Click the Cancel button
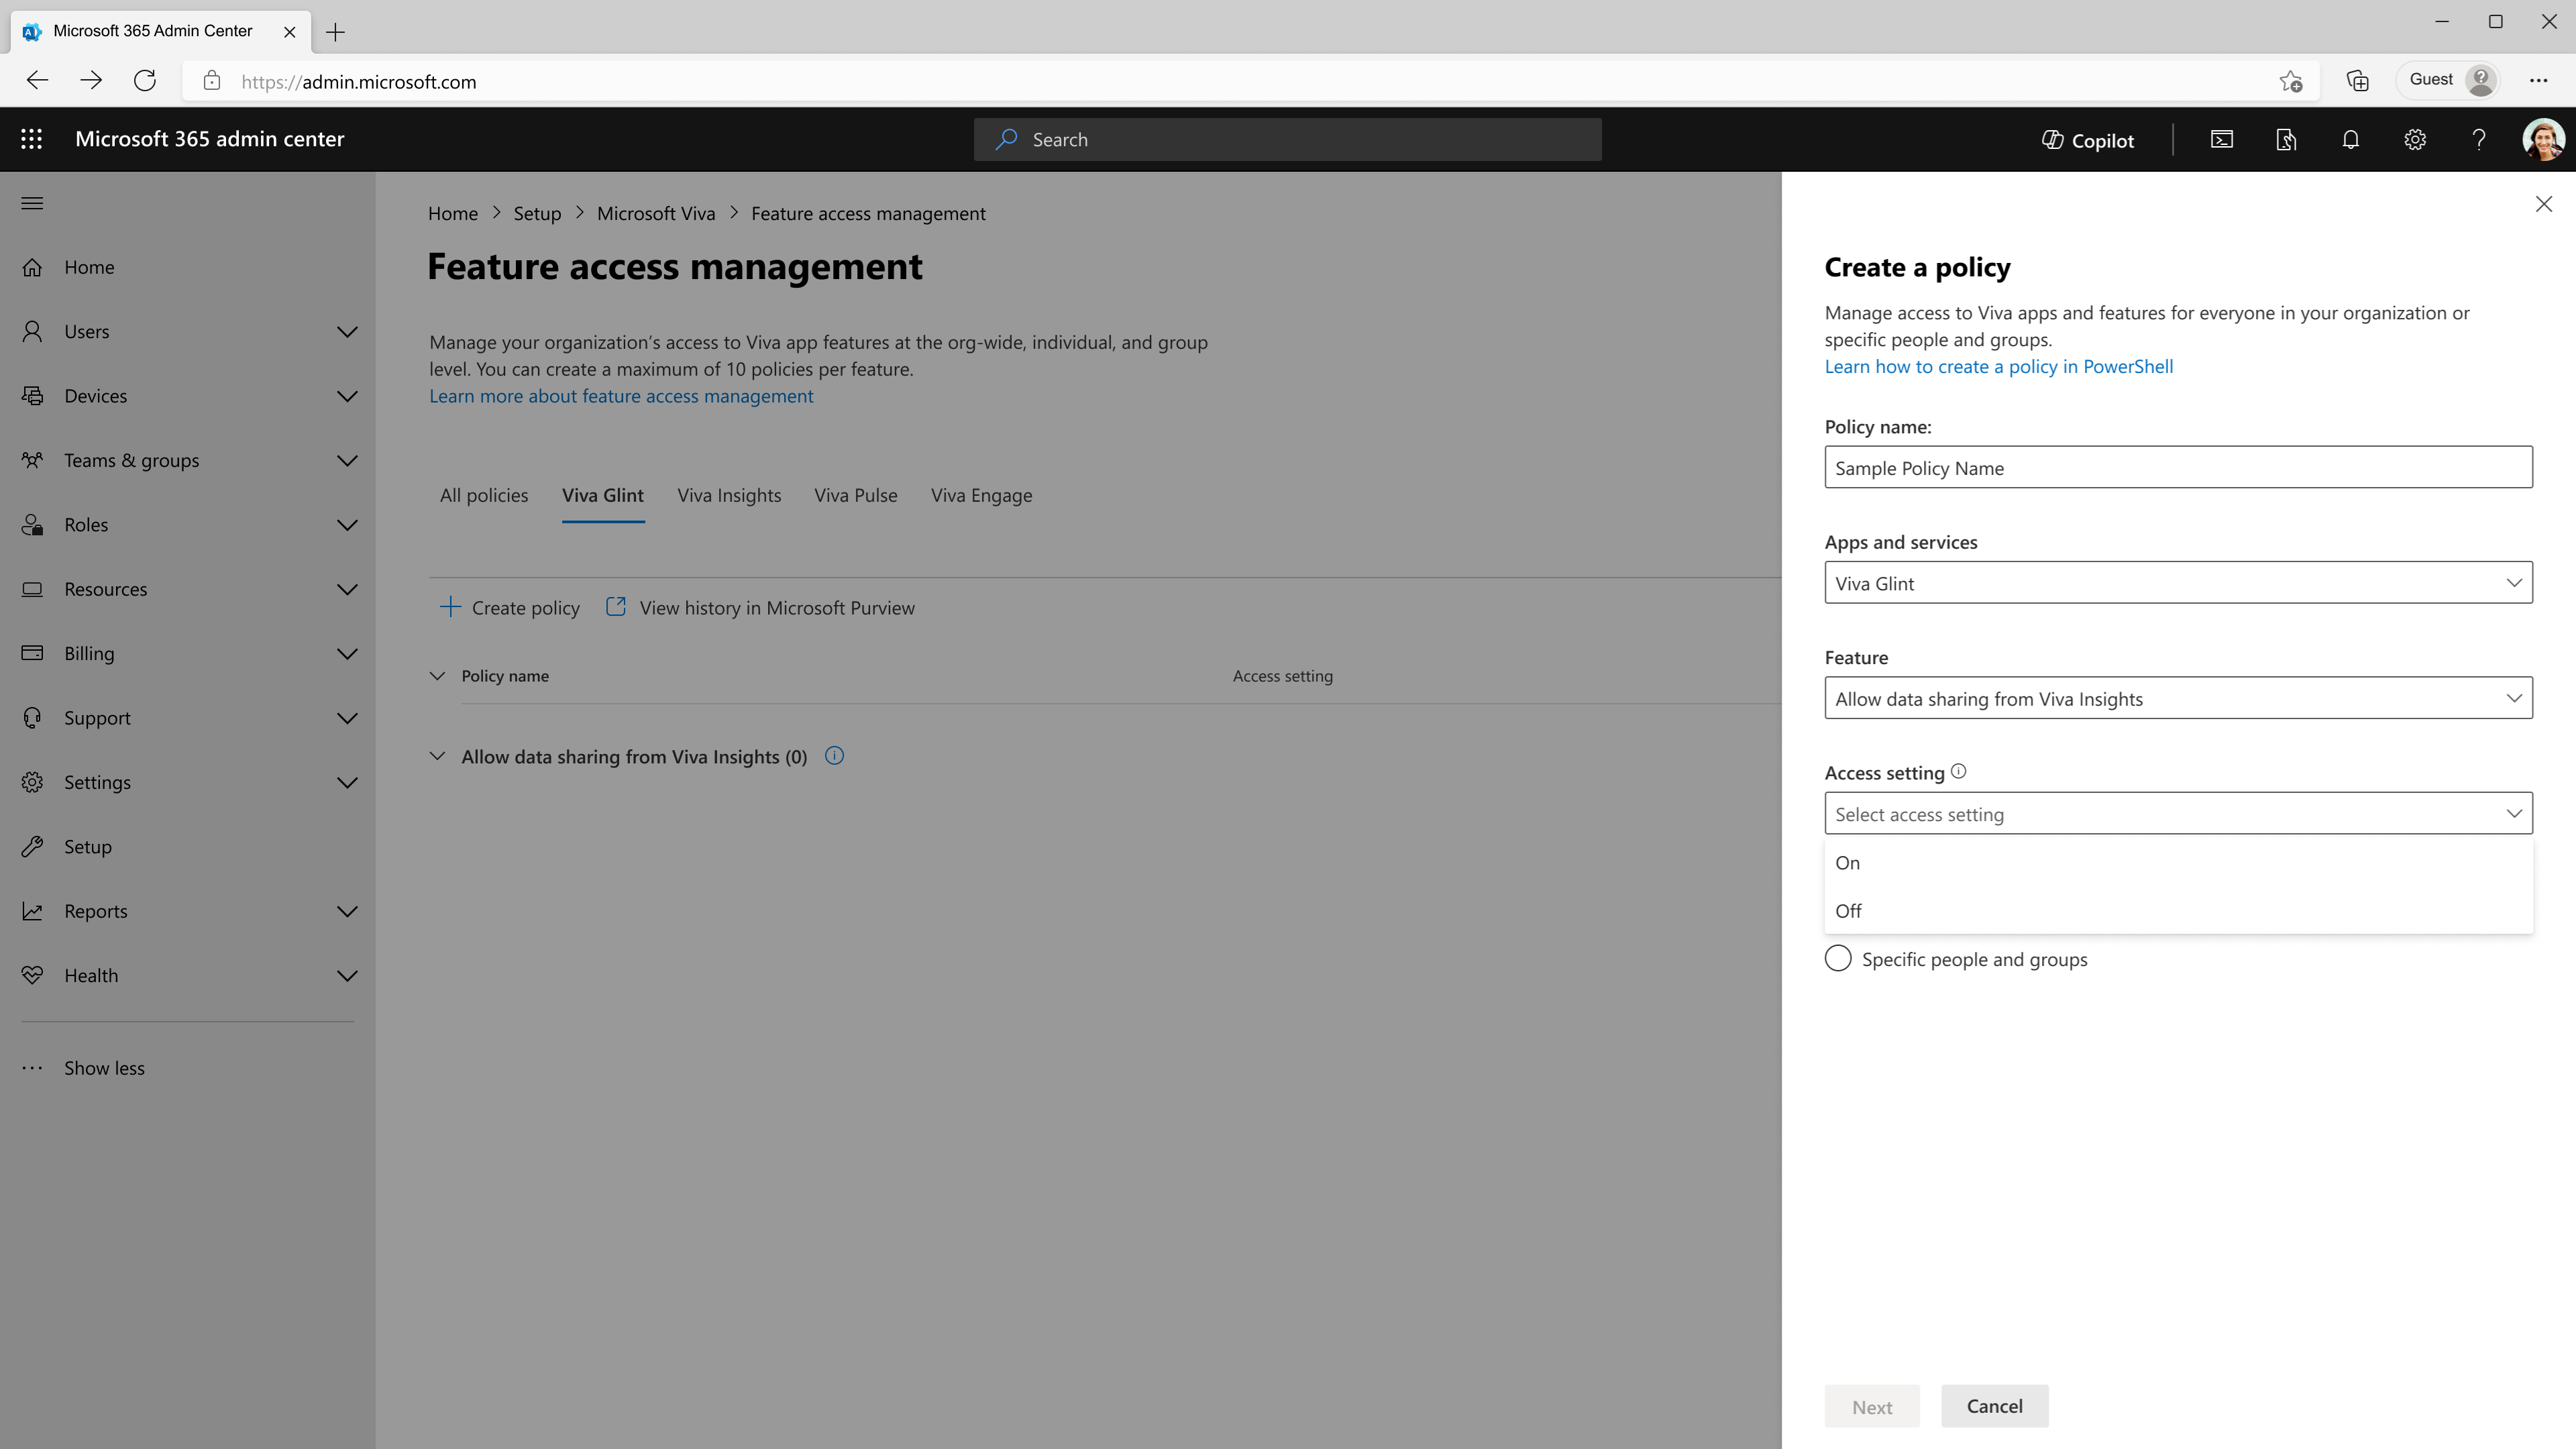 tap(1994, 1405)
